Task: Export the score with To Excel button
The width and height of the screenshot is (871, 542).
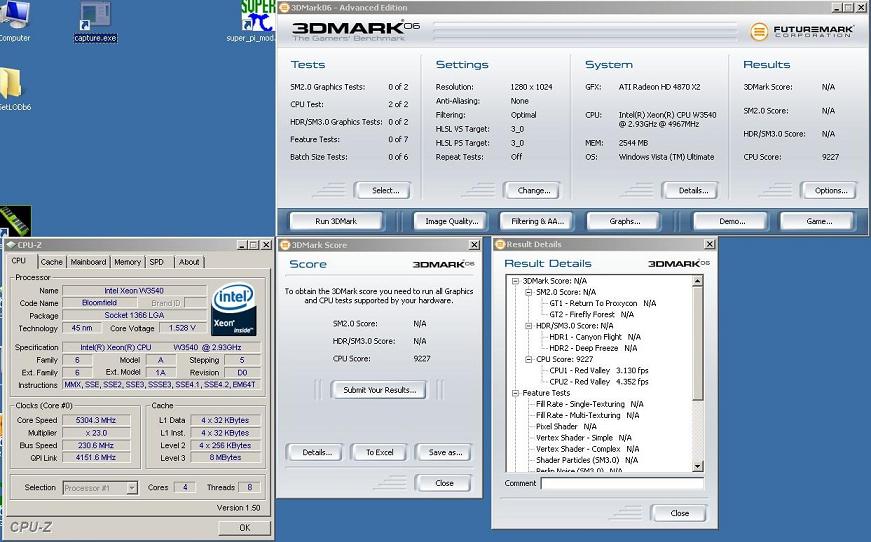Action: (x=379, y=452)
